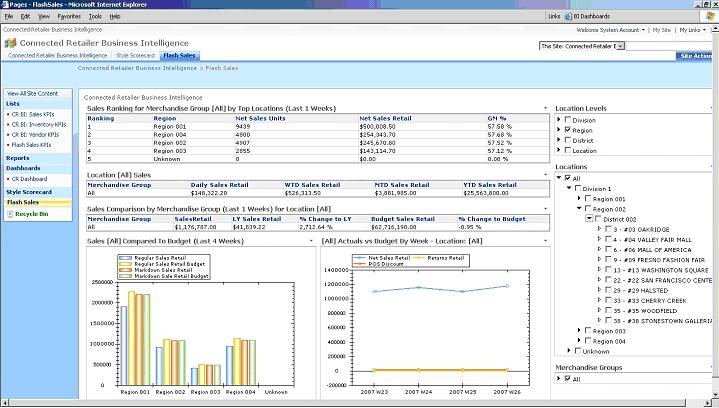Click the Internet Explorer page icon in the title bar
The height and width of the screenshot is (408, 719).
tap(6, 5)
